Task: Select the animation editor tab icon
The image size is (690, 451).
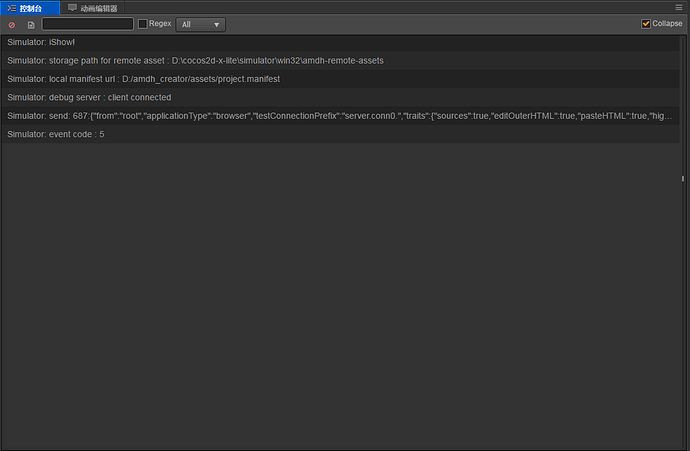Action: (72, 7)
